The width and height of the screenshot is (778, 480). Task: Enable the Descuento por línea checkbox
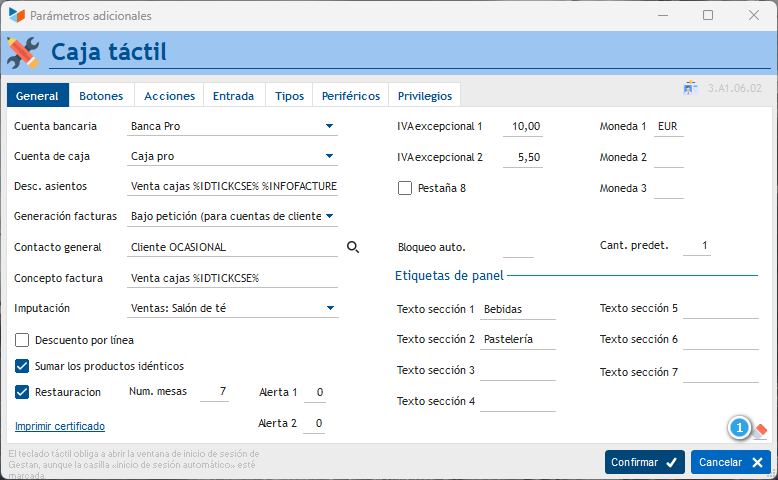(22, 340)
